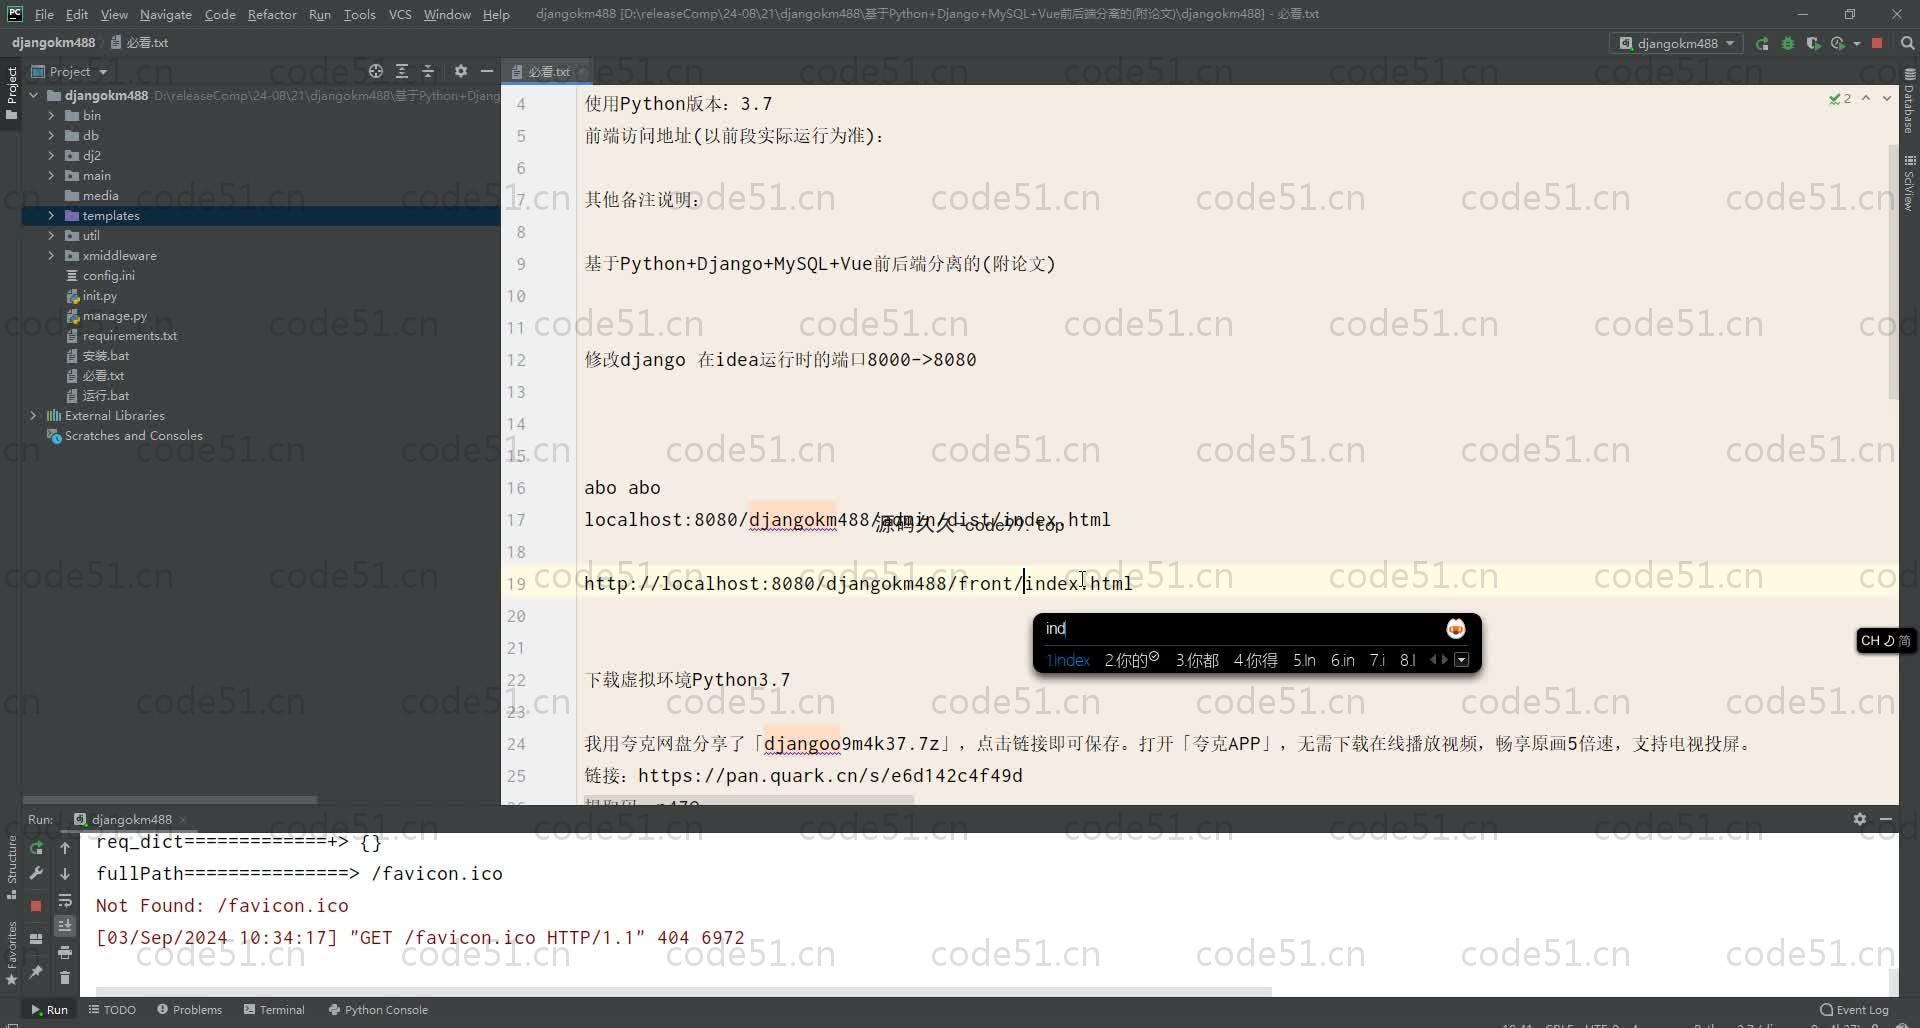Jump up the stack trace arrow

tap(65, 847)
